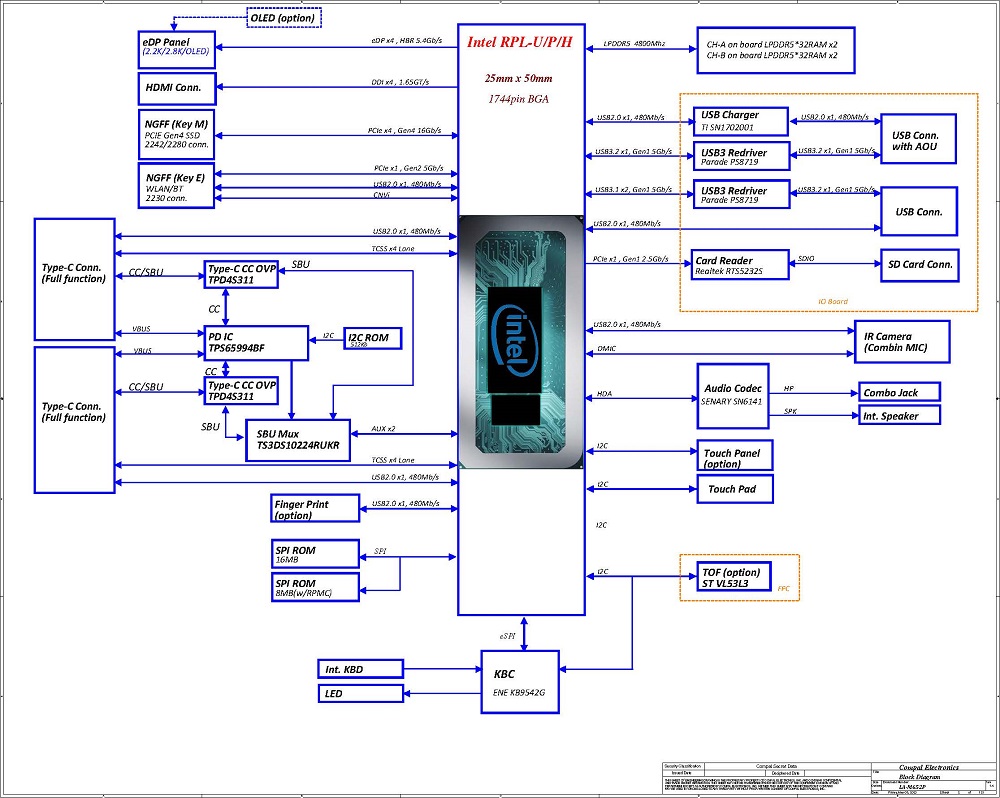1000x798 pixels.
Task: Click the I2C ROM block
Action: 373,339
